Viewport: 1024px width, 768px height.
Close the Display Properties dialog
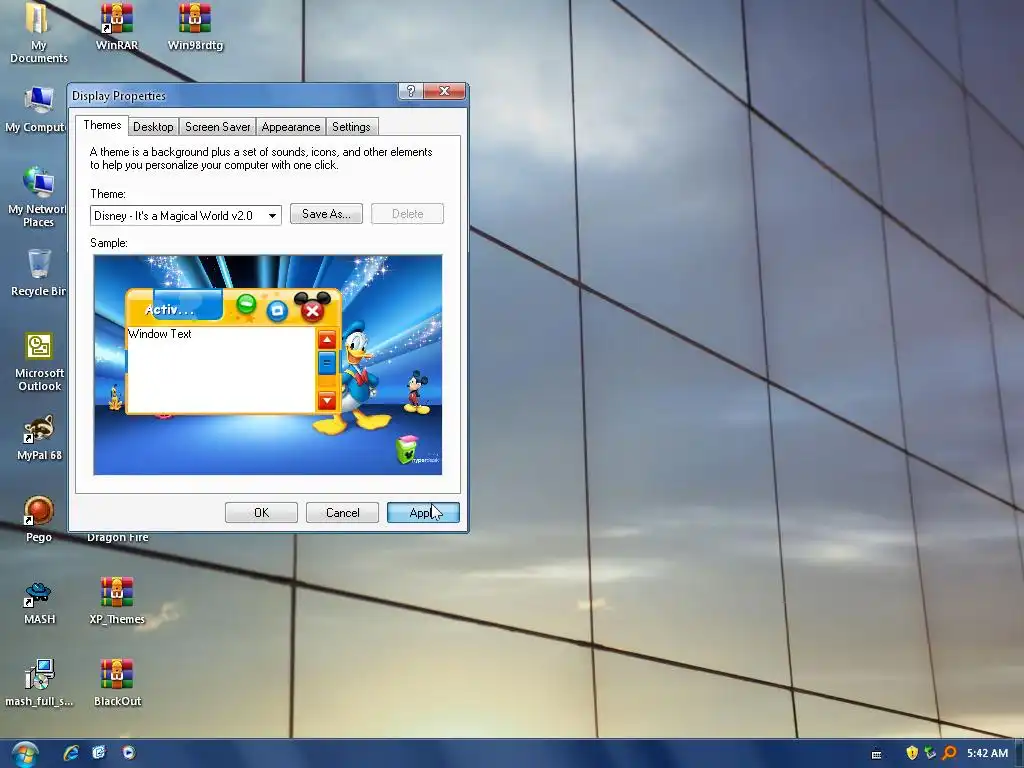click(444, 91)
